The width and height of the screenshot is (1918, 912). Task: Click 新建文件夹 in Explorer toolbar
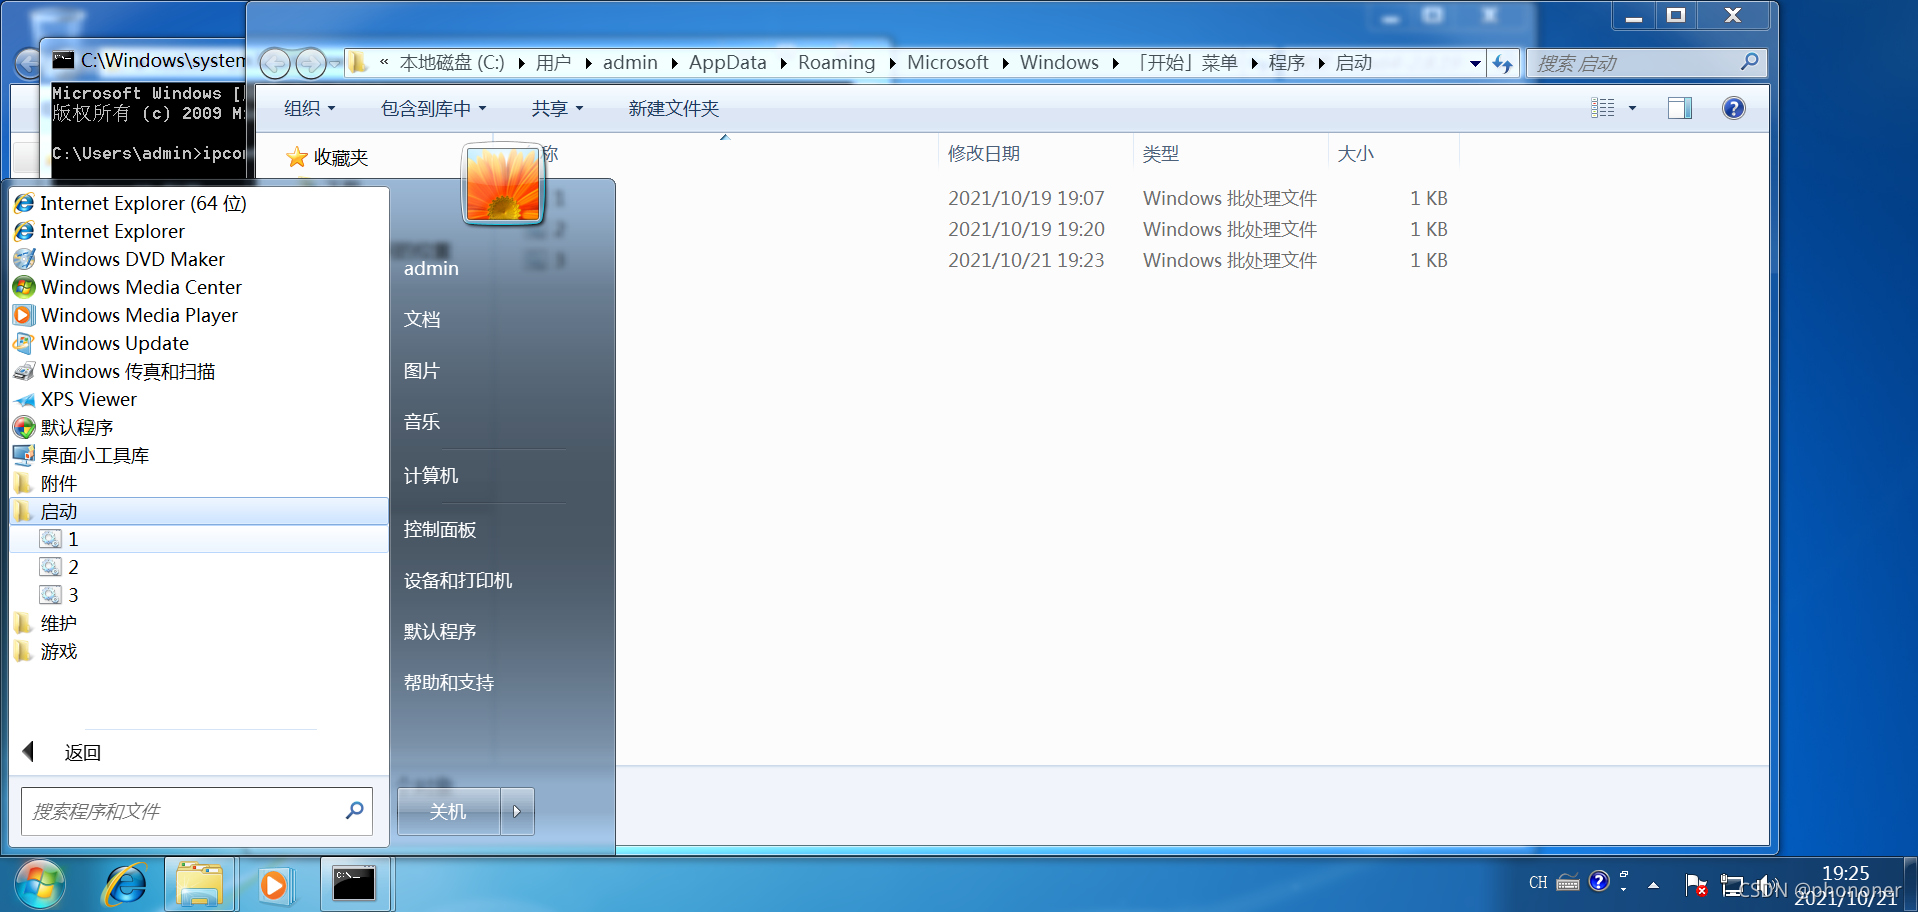674,108
